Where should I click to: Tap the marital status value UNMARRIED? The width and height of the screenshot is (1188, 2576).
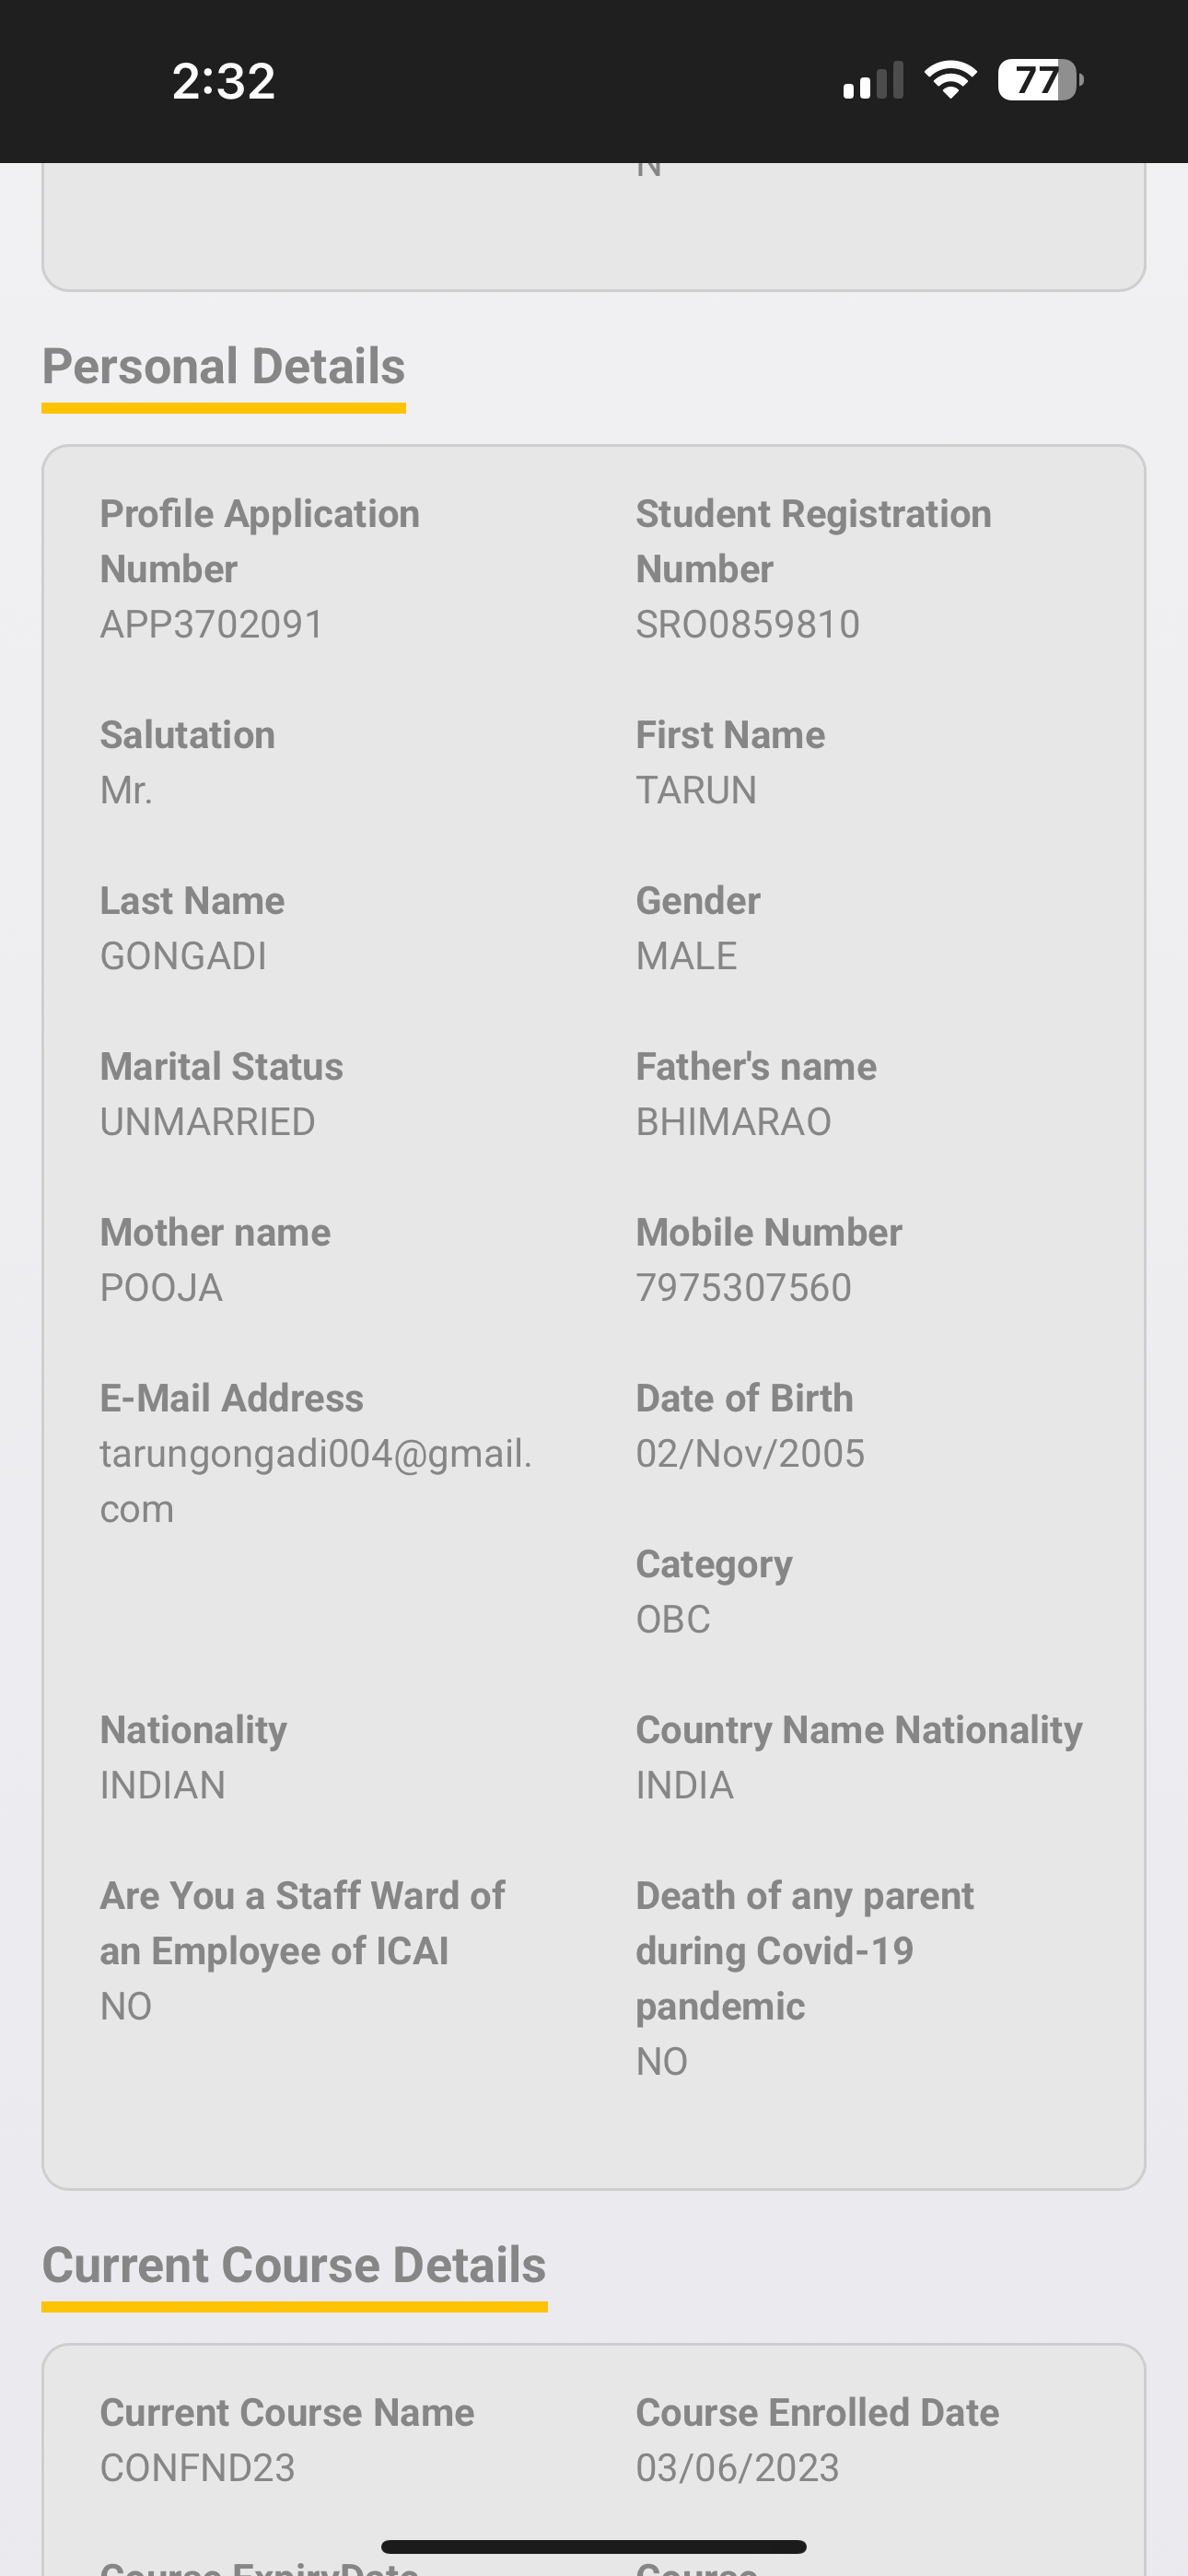(x=208, y=1122)
